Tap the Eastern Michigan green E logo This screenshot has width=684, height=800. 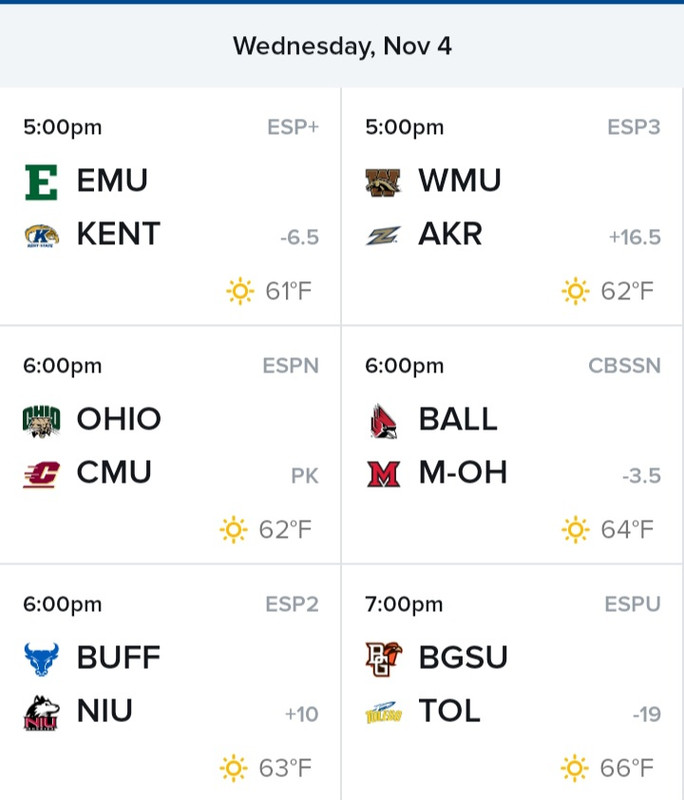tap(41, 182)
